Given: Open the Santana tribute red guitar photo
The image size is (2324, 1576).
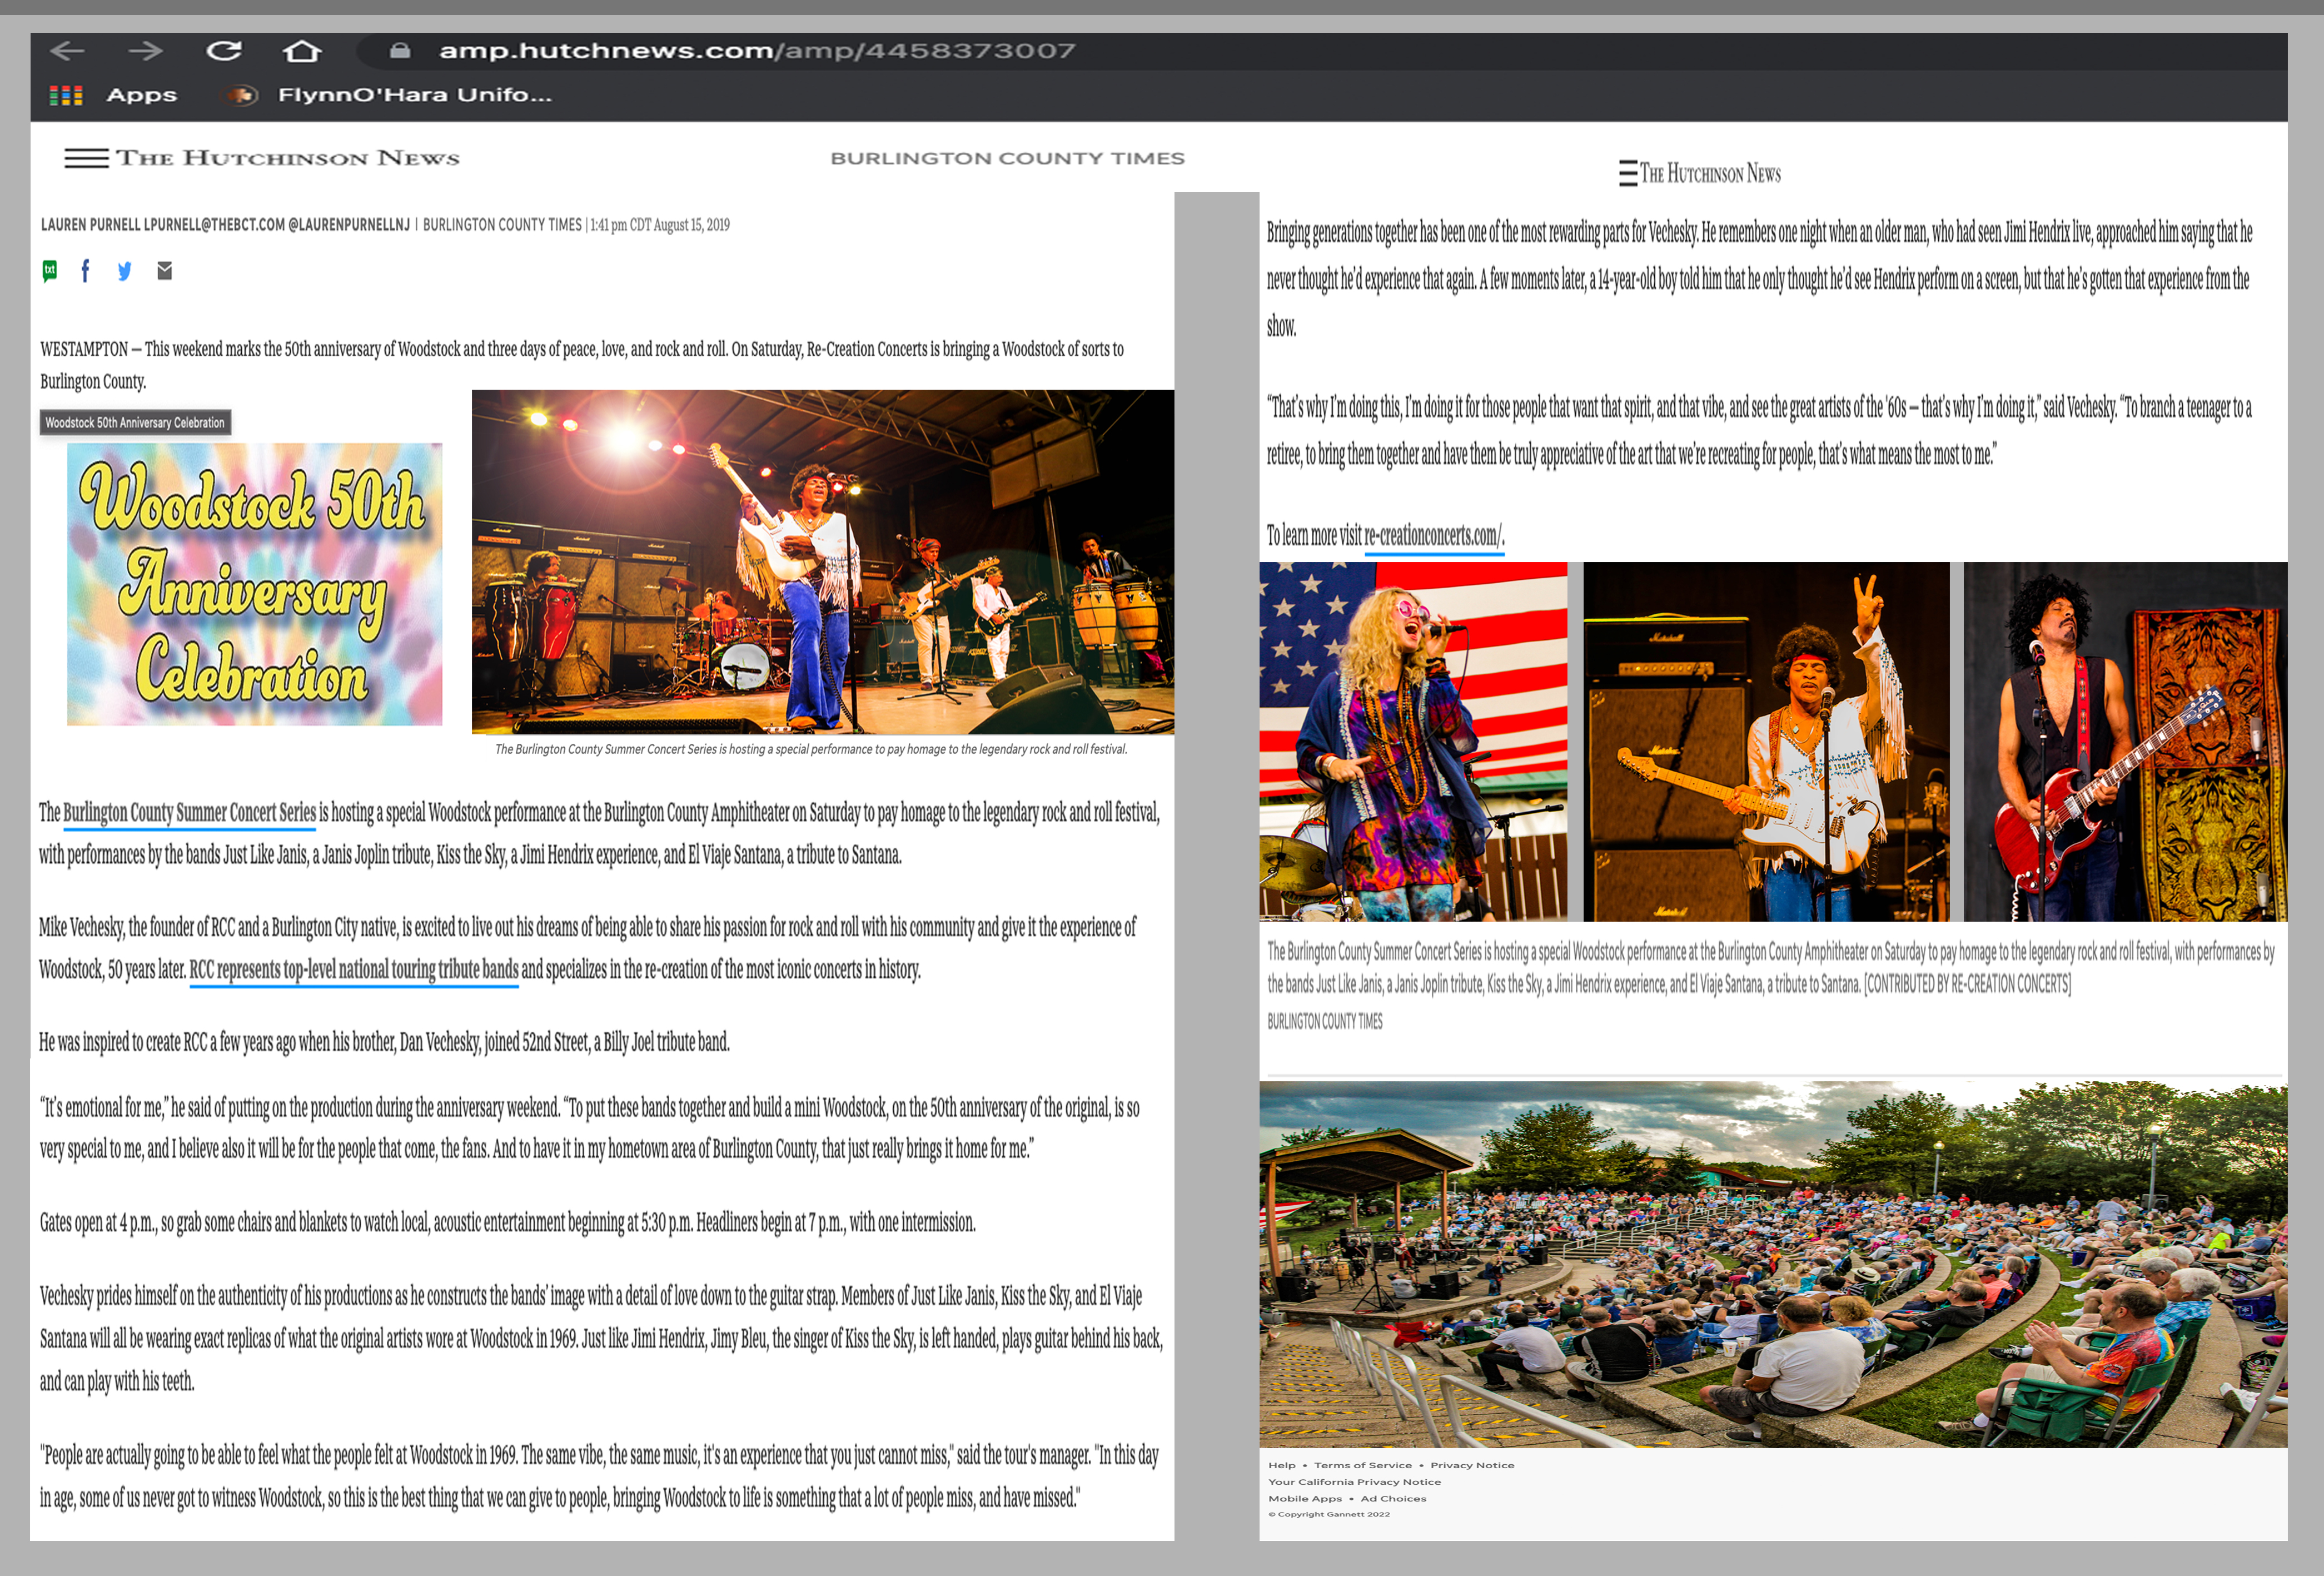Looking at the screenshot, I should (x=2125, y=741).
